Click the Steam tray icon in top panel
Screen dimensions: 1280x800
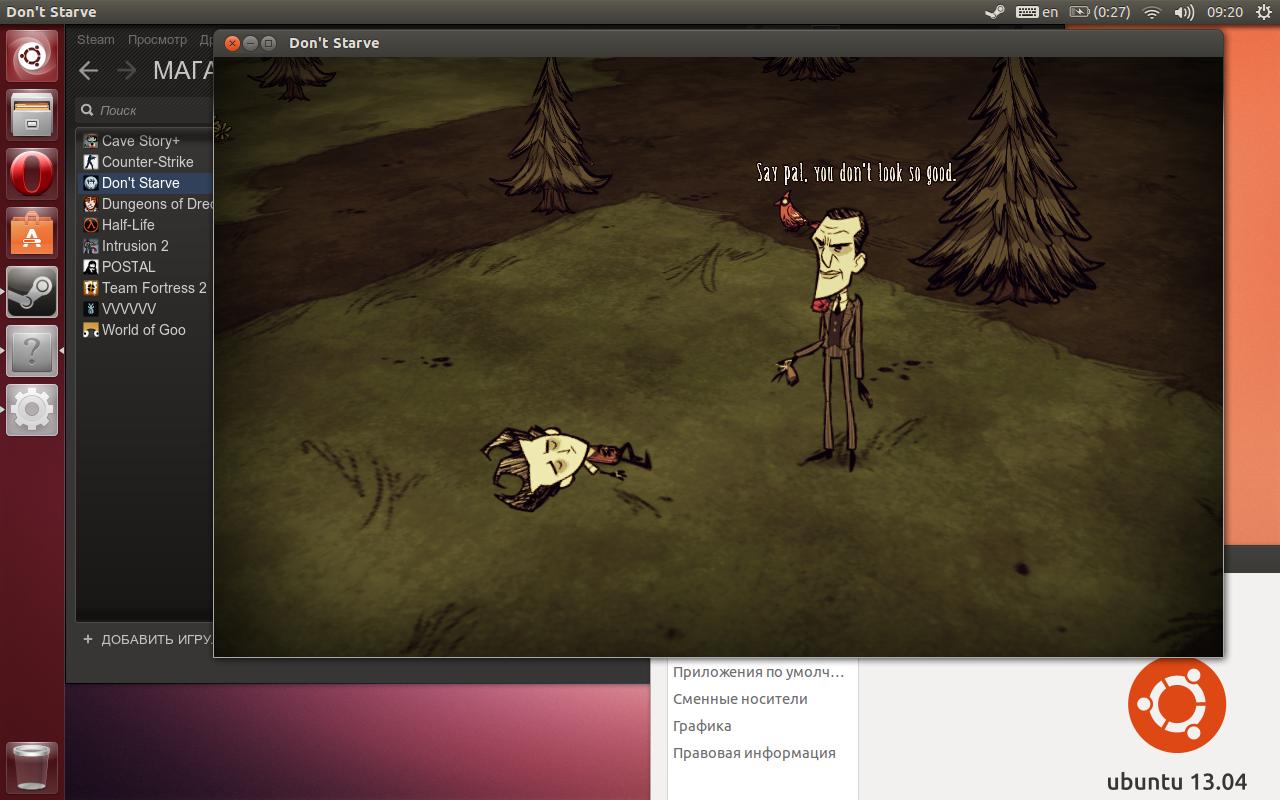(x=994, y=12)
